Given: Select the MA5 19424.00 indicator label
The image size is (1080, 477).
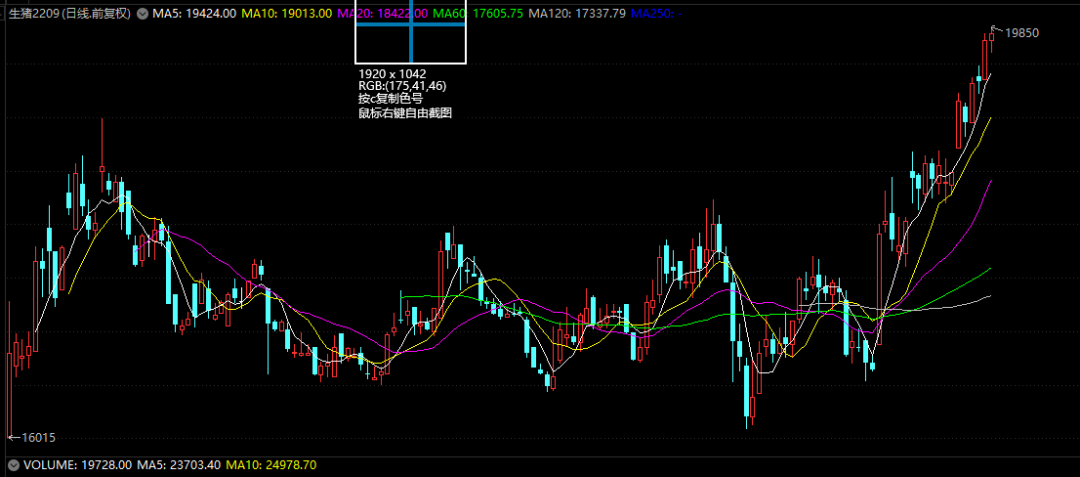Looking at the screenshot, I should tap(195, 13).
